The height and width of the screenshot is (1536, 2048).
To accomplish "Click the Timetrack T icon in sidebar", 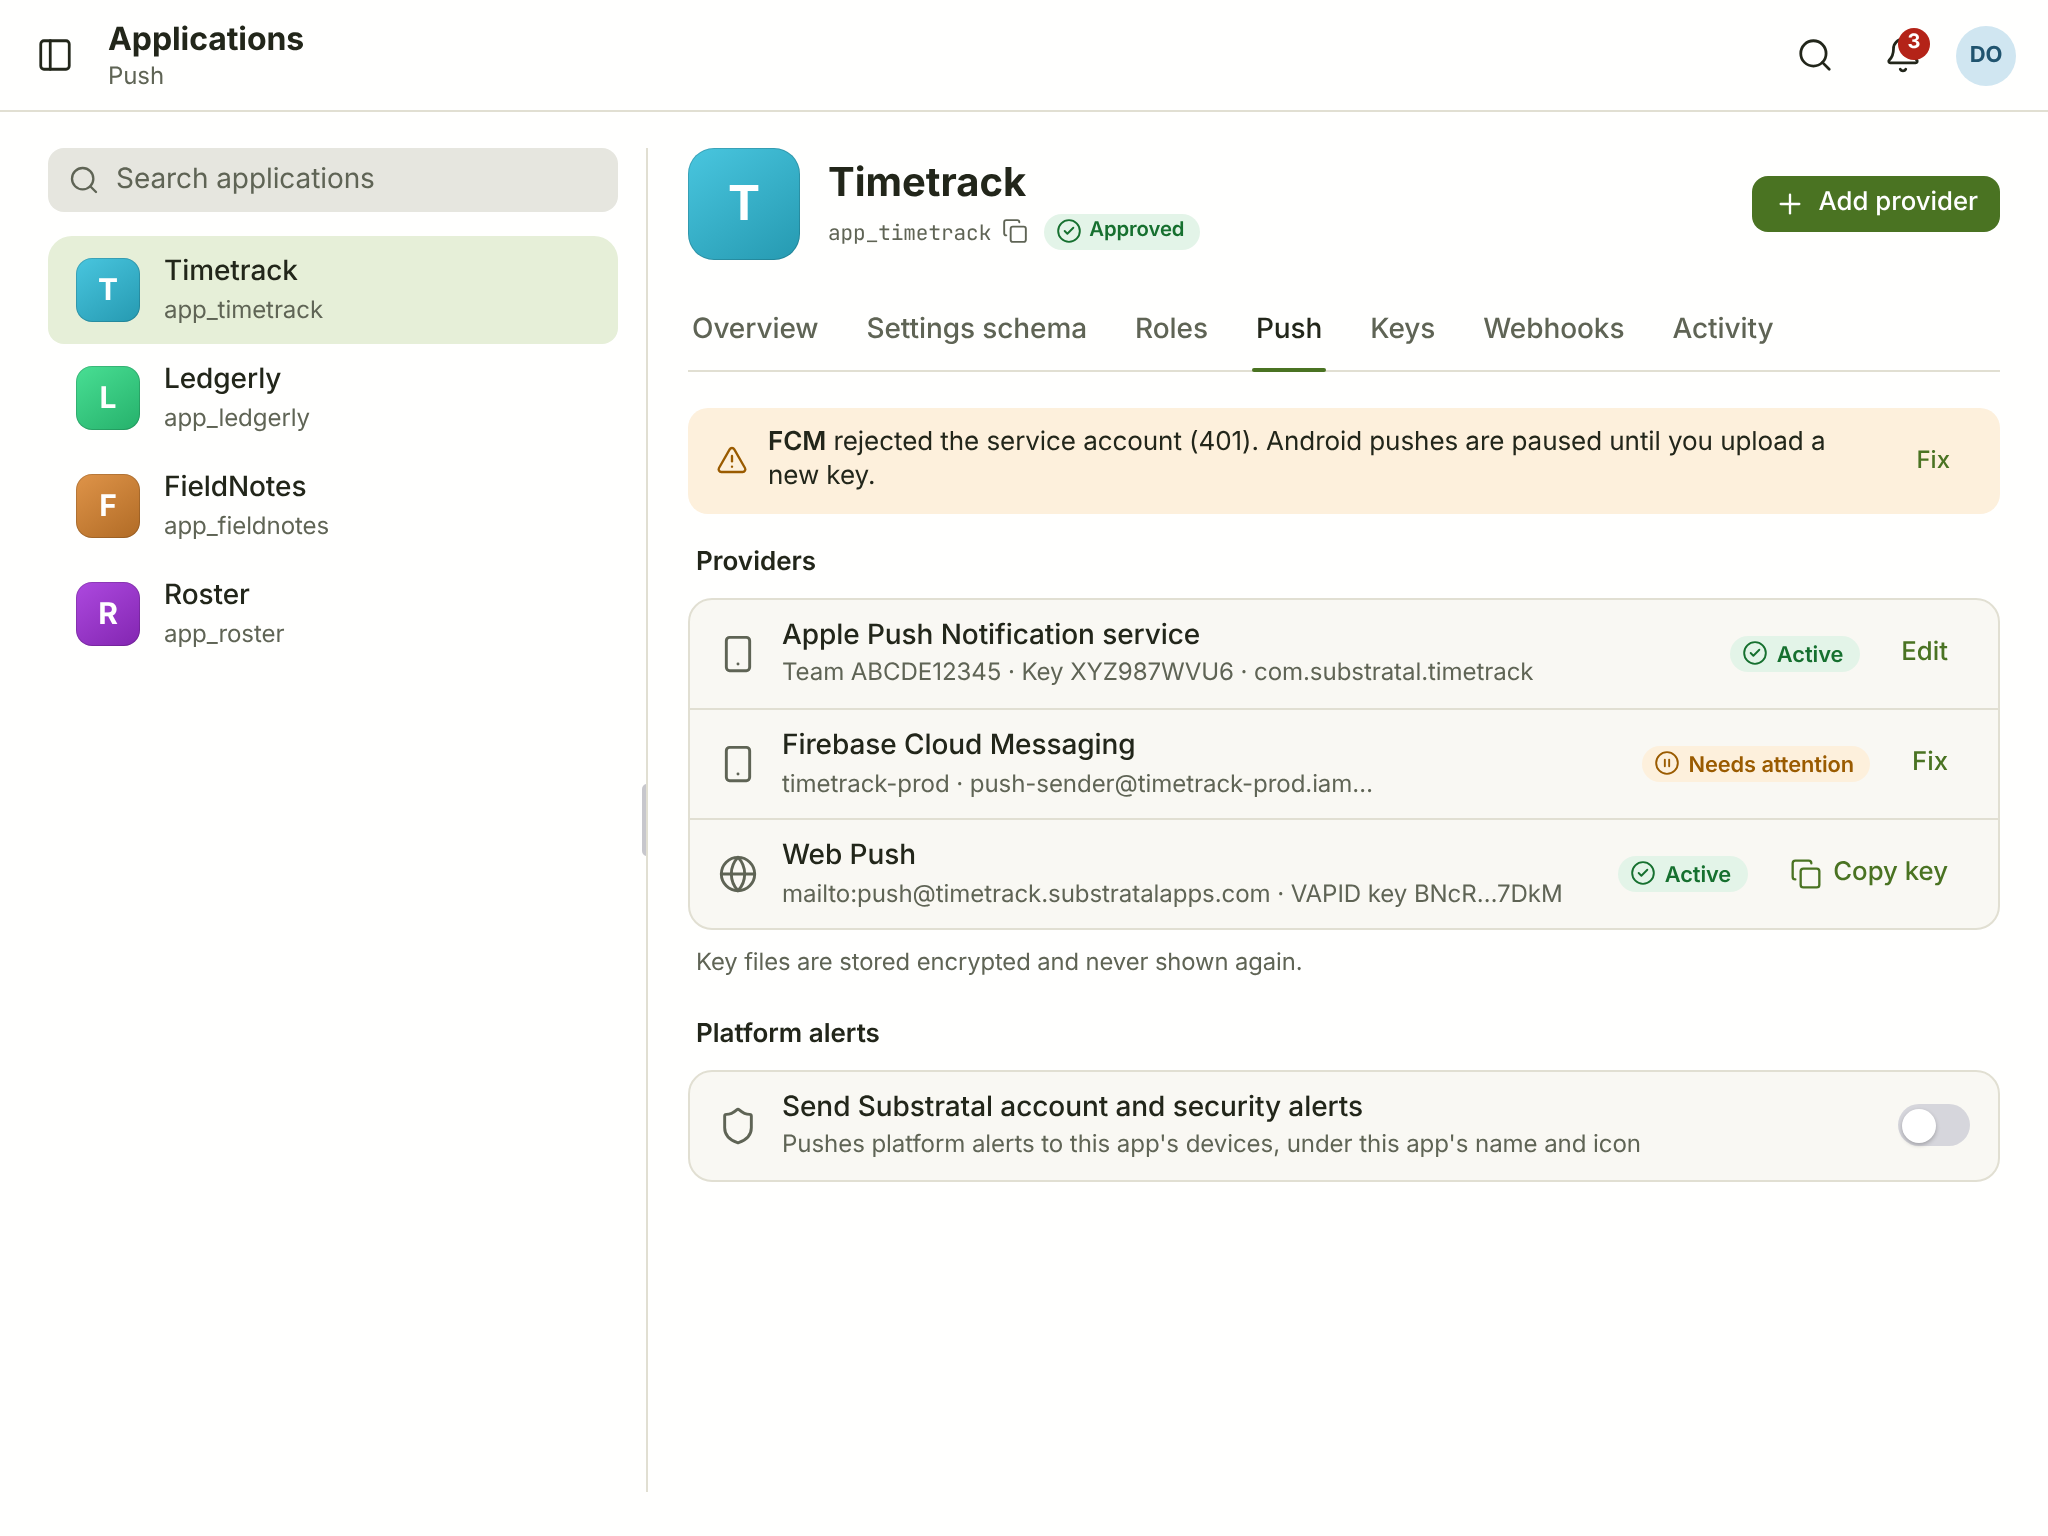I will click(108, 290).
